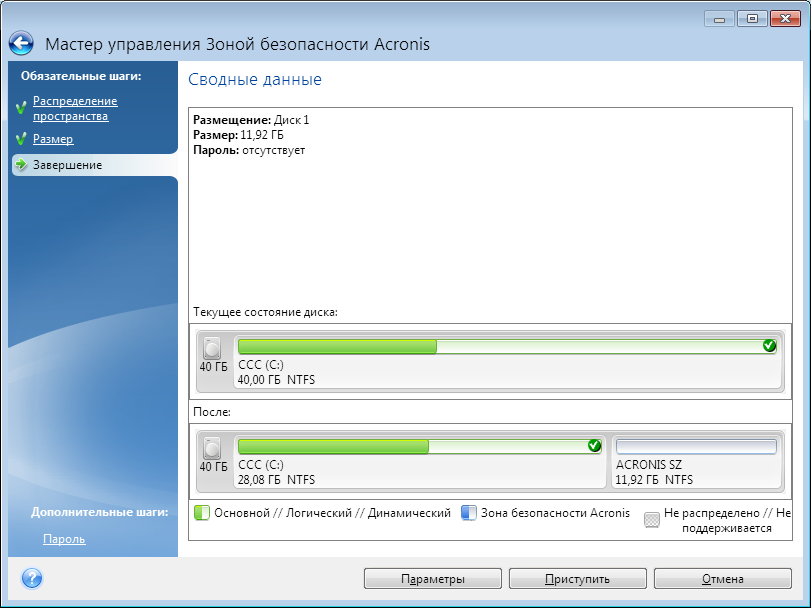This screenshot has width=811, height=608.
Task: Open help via the question mark icon
Action: click(32, 578)
